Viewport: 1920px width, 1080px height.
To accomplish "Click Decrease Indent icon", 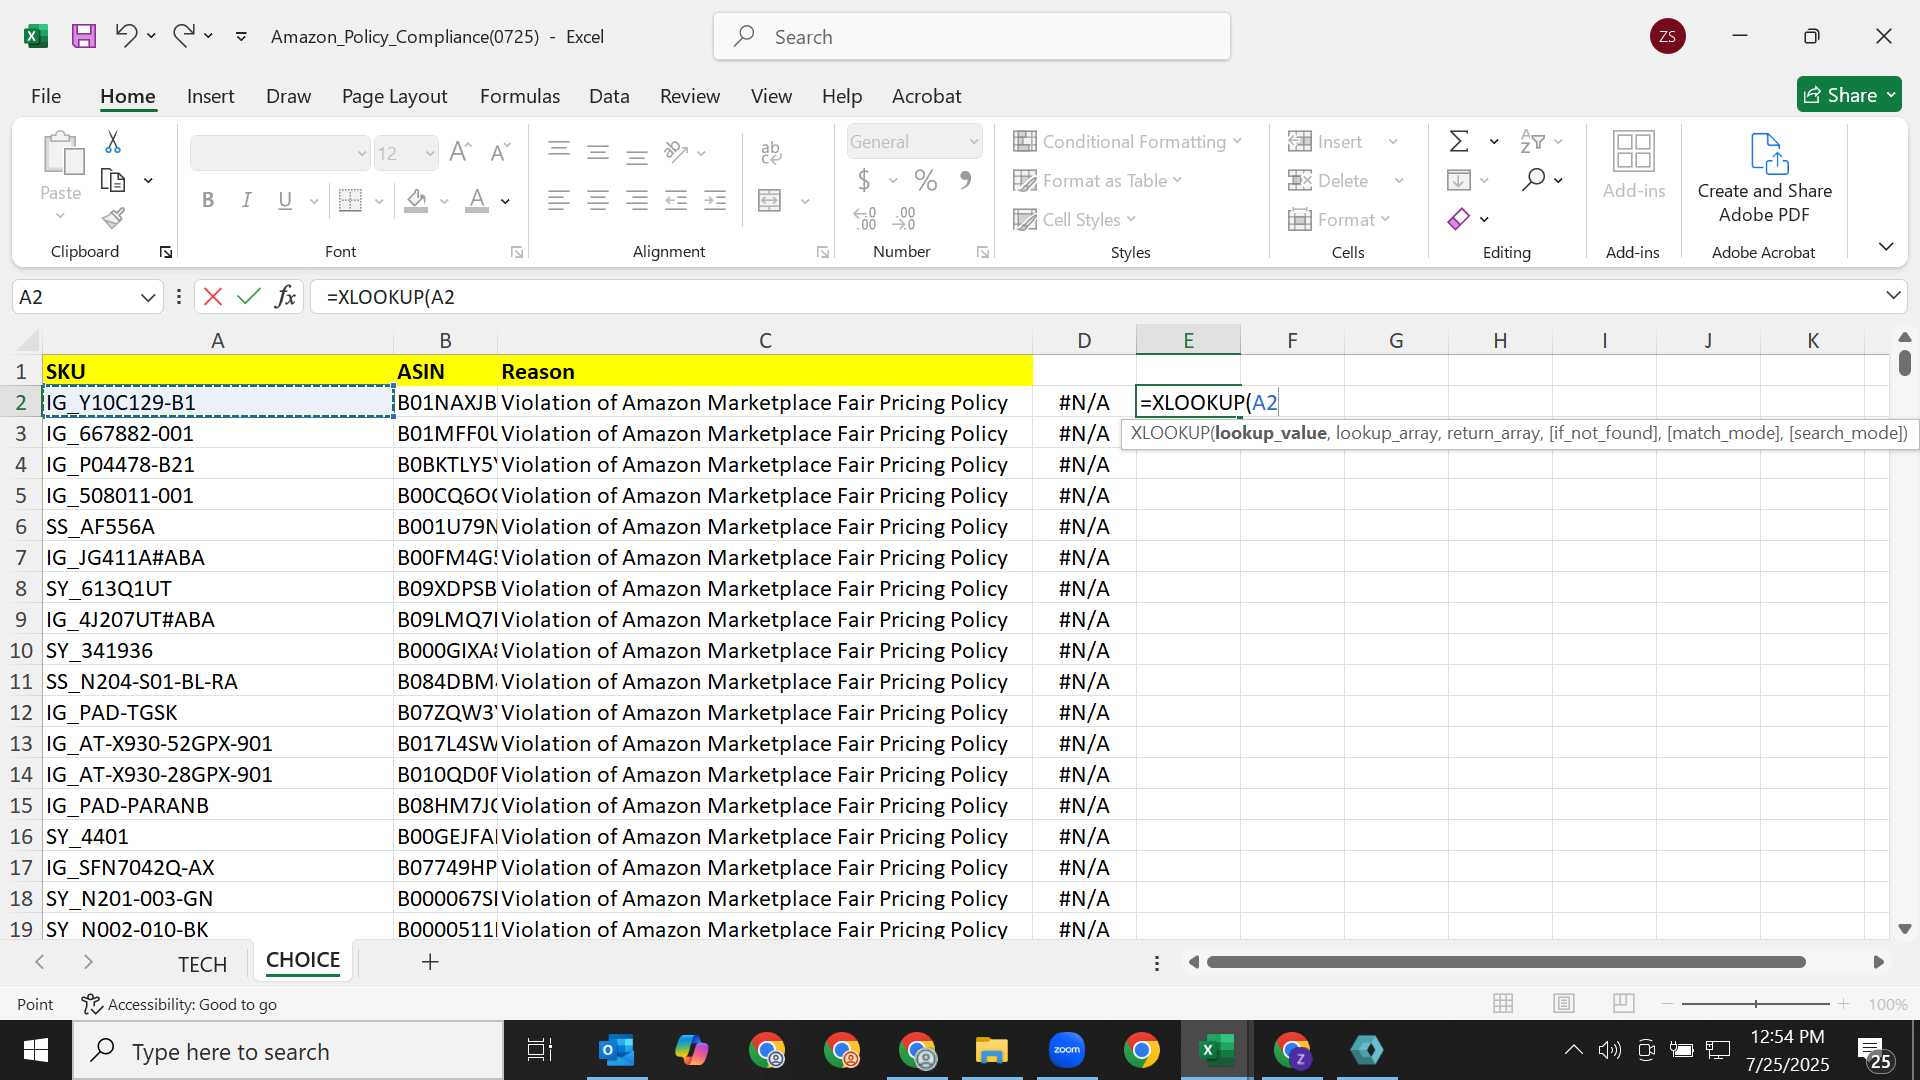I will [677, 200].
